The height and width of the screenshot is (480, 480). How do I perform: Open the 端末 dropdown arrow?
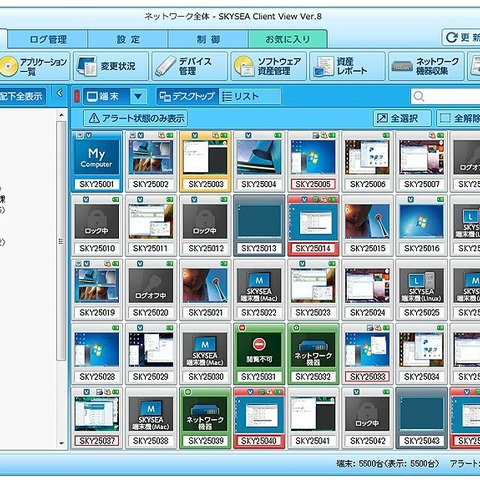coord(138,97)
